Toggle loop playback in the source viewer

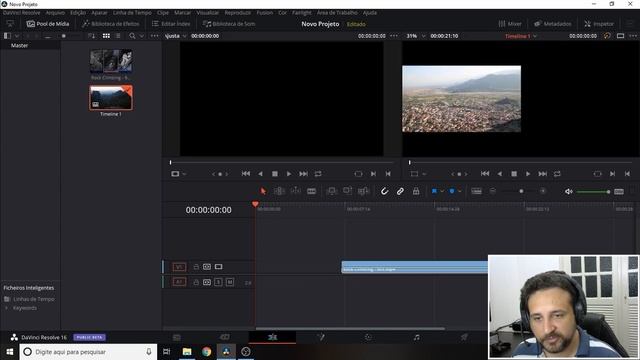(318, 174)
